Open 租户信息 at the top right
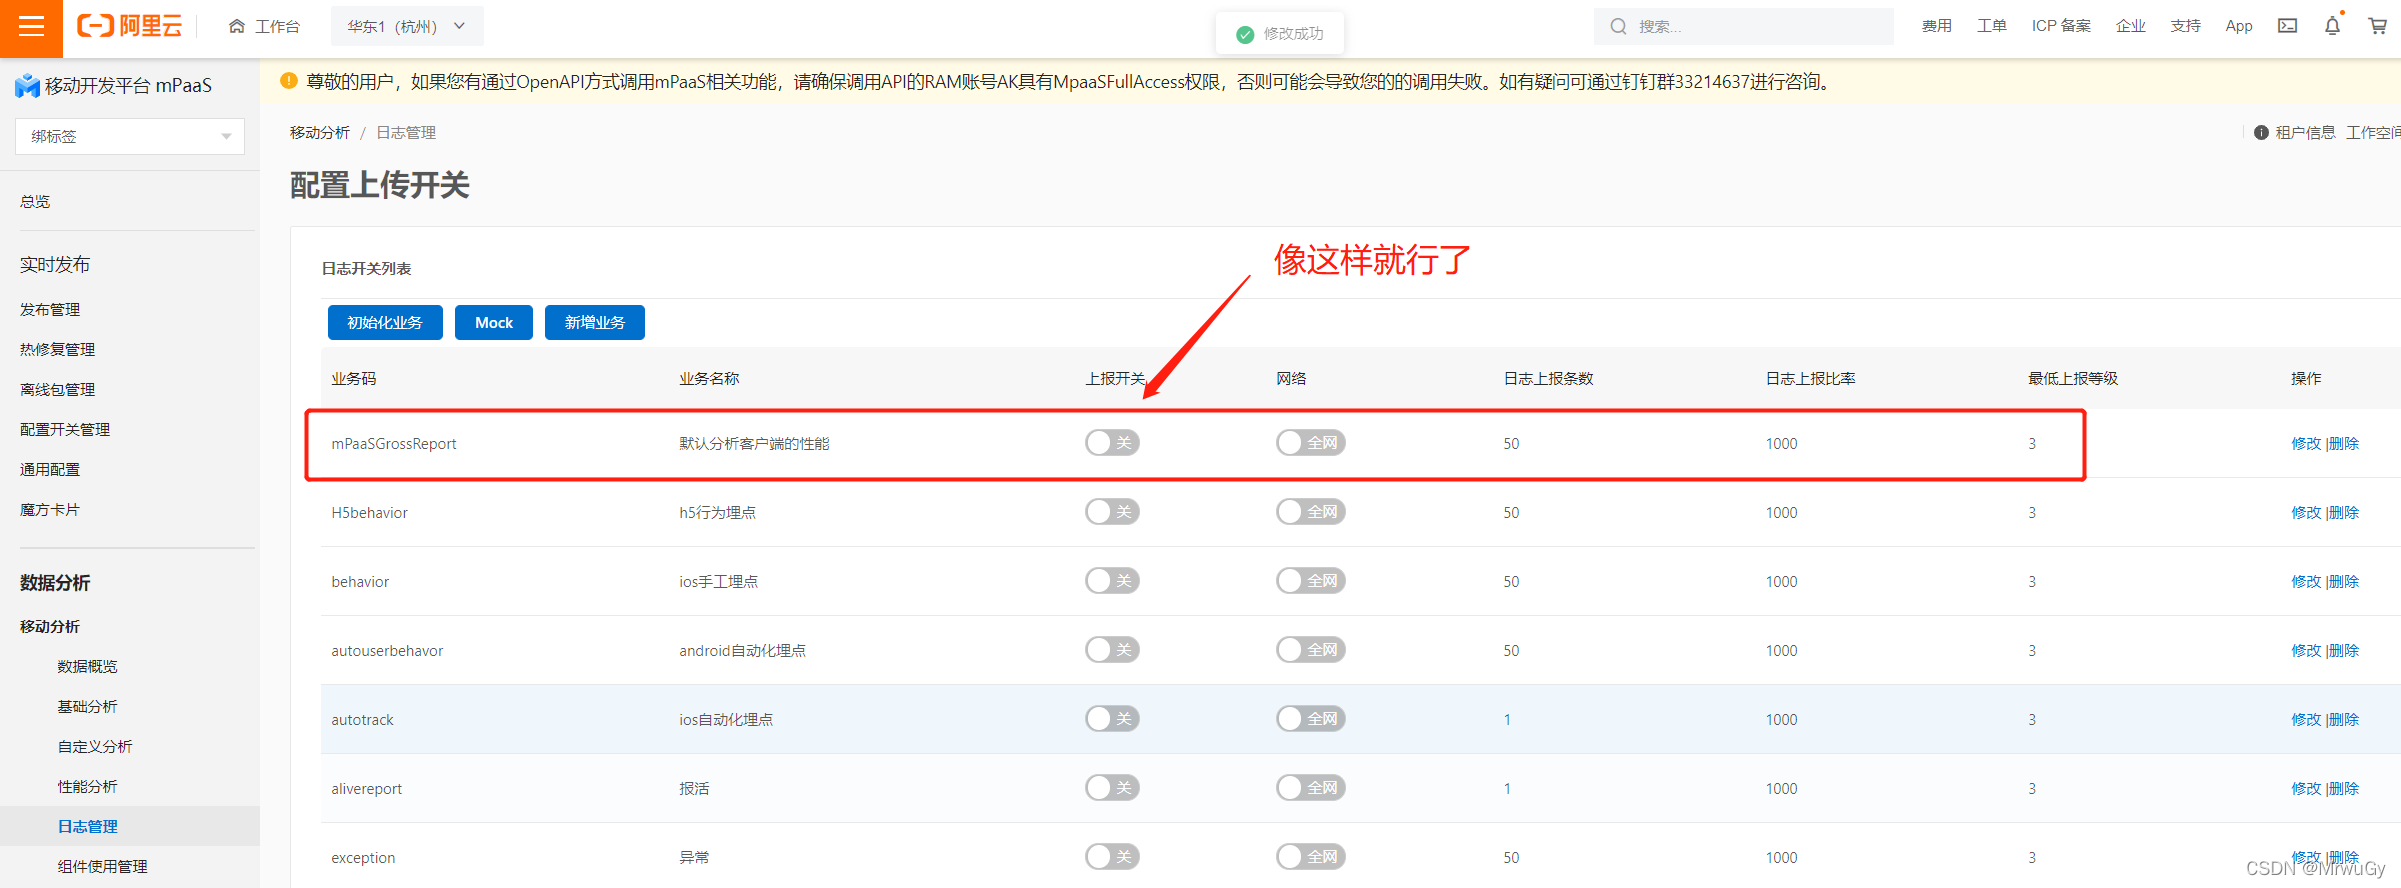2401x888 pixels. [2295, 133]
